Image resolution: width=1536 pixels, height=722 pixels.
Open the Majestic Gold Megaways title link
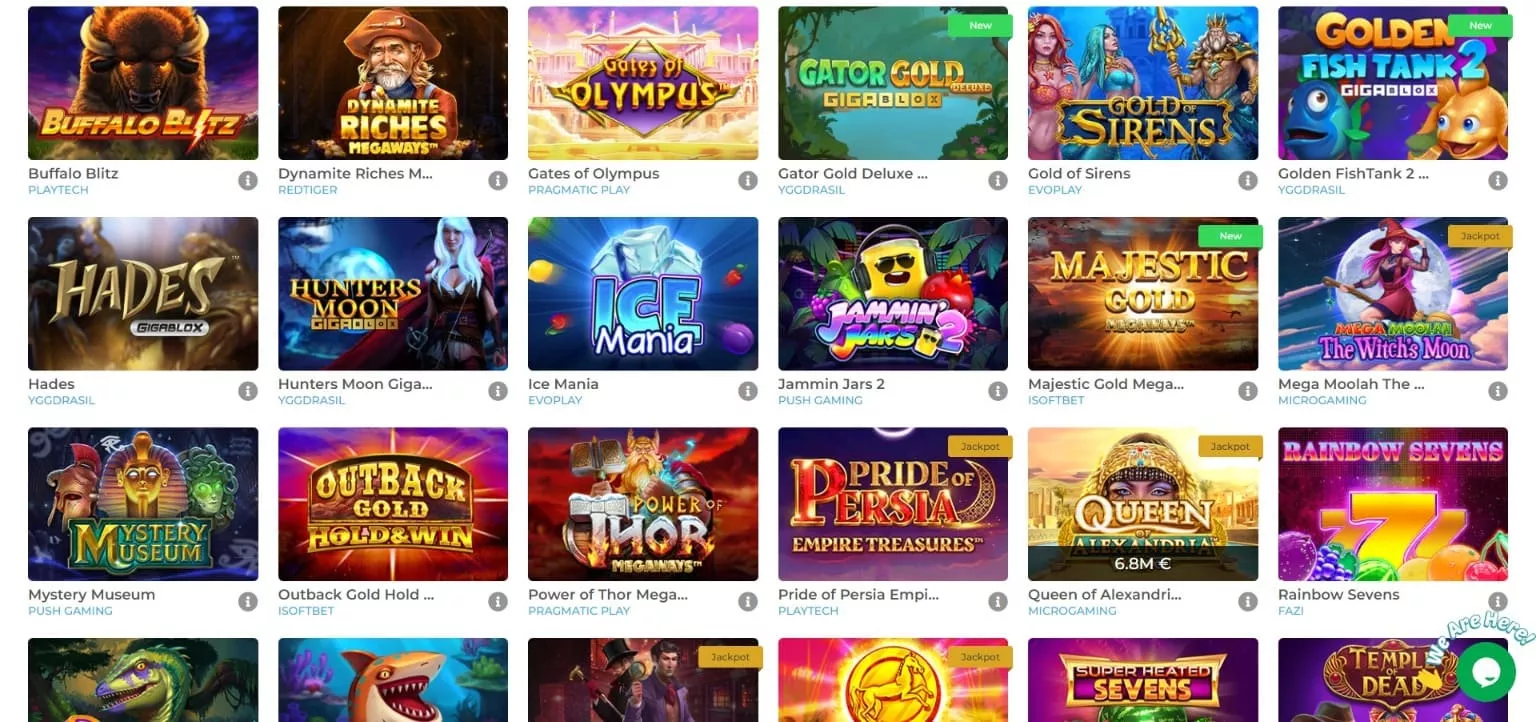click(1106, 384)
